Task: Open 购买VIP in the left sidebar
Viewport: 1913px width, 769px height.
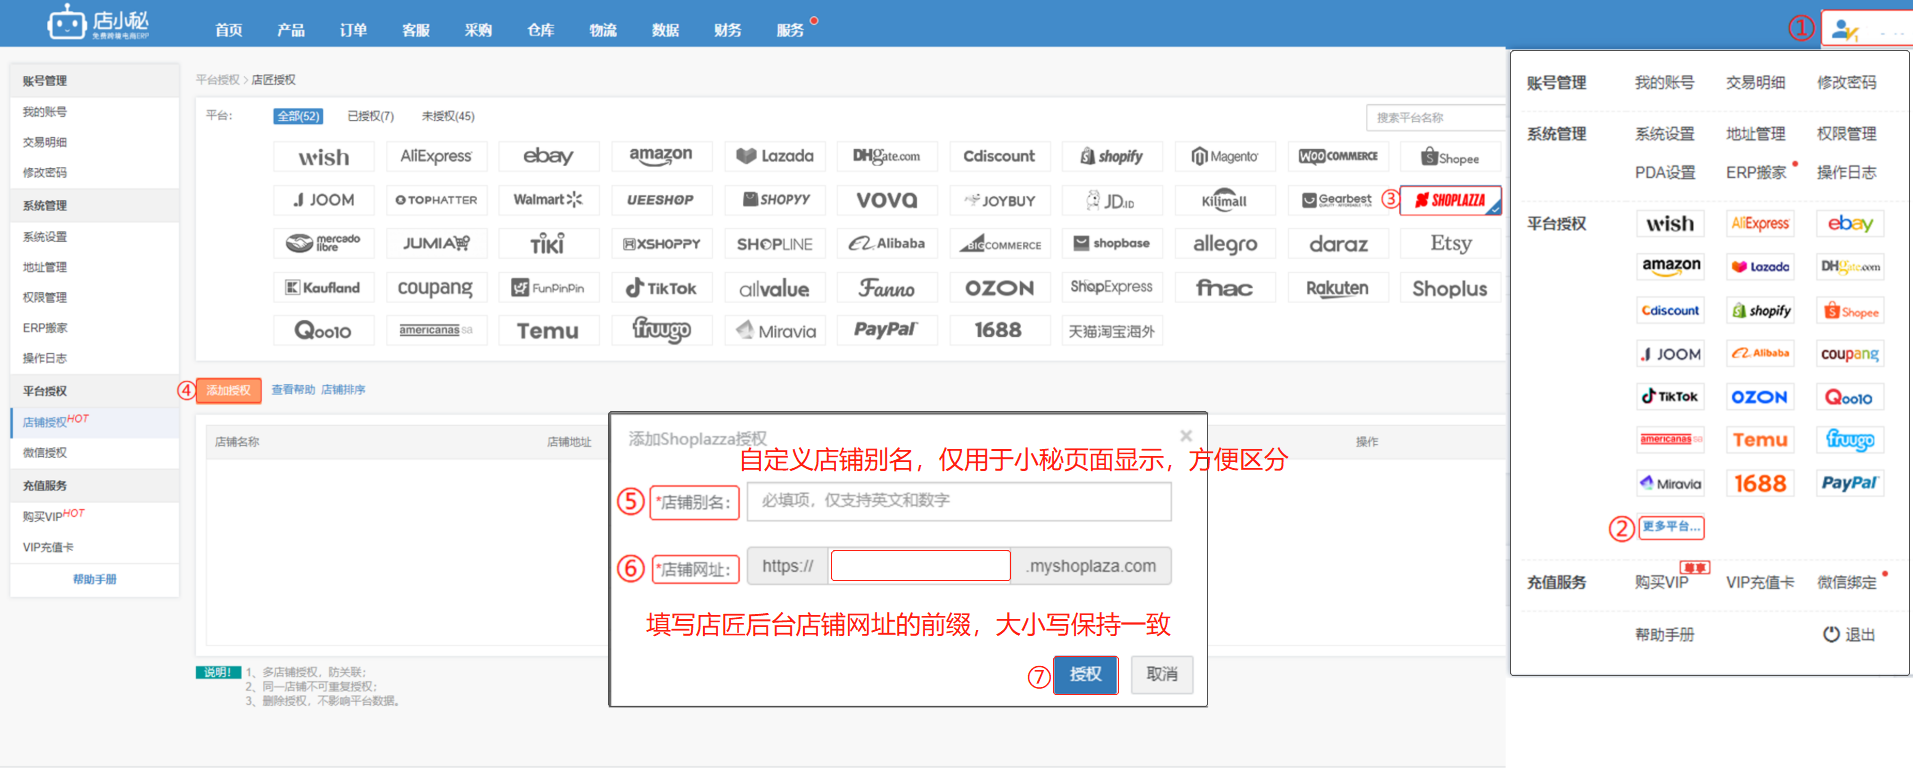Action: coord(43,517)
